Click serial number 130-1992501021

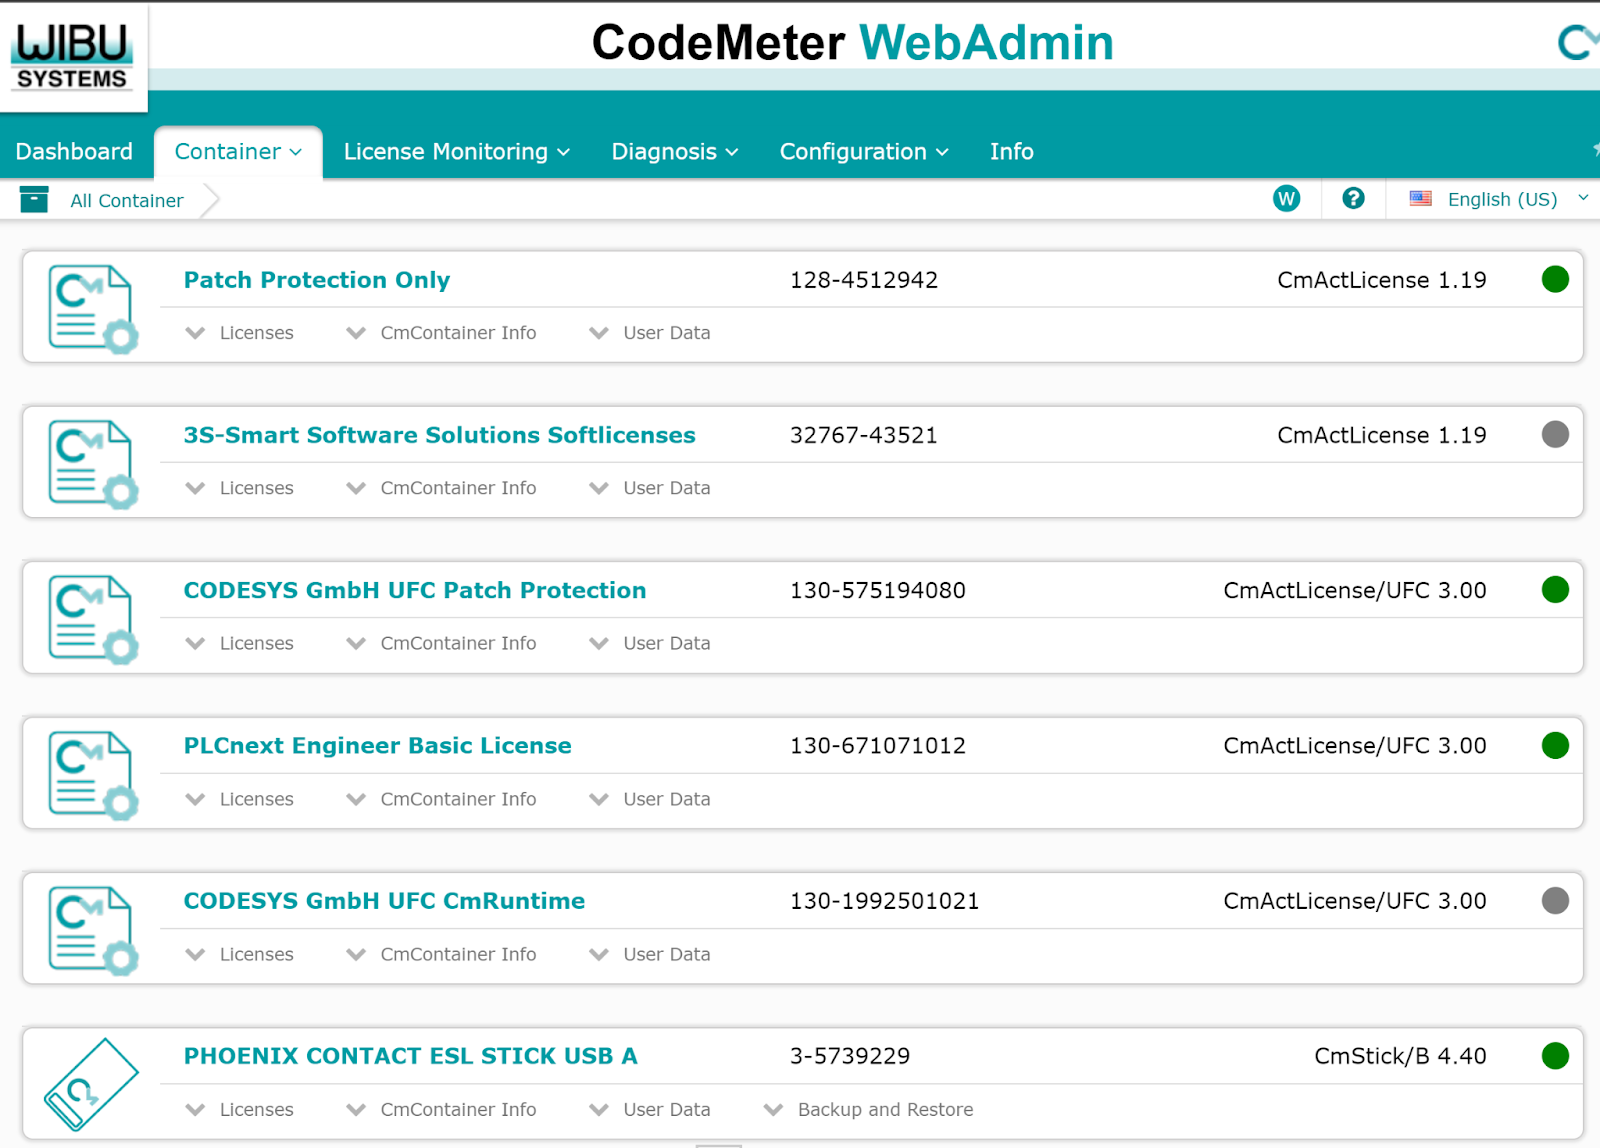pos(885,901)
